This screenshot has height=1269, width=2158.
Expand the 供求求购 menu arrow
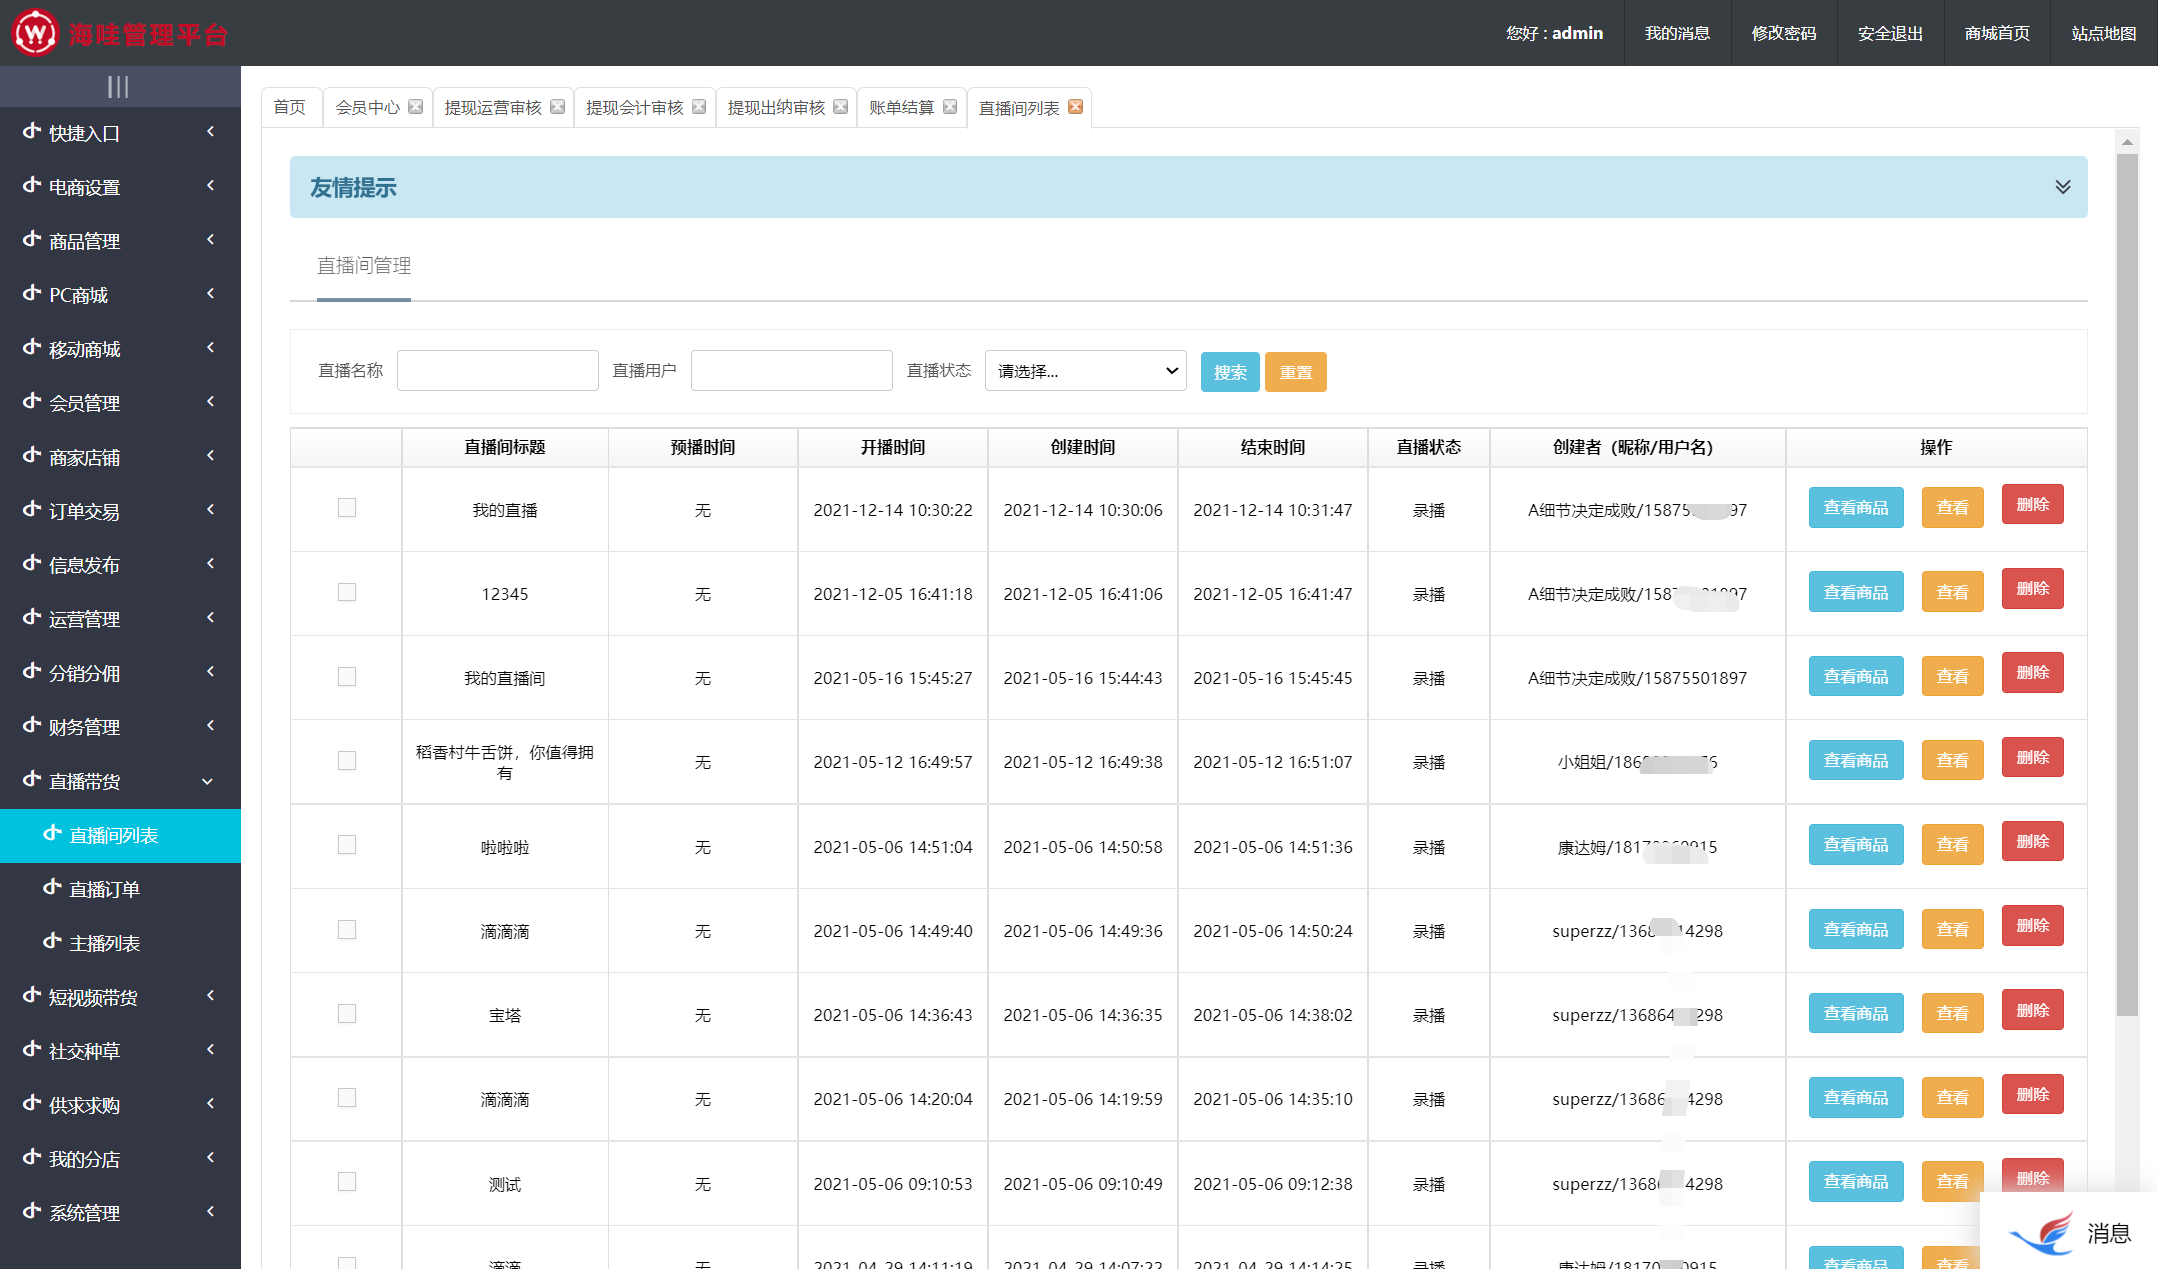point(210,1103)
